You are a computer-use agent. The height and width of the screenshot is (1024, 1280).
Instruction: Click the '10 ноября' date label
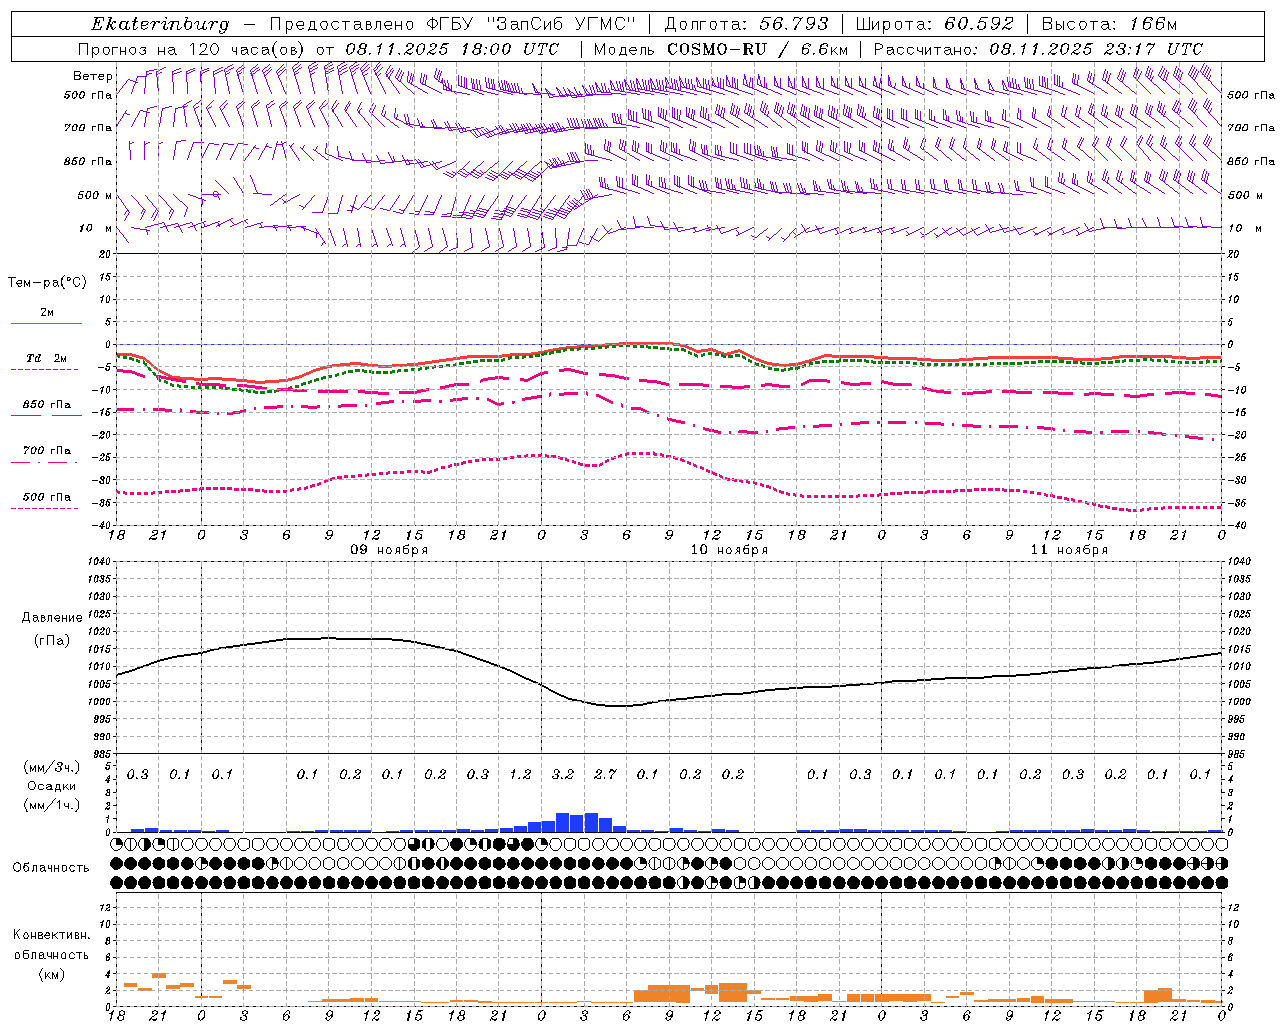[729, 550]
